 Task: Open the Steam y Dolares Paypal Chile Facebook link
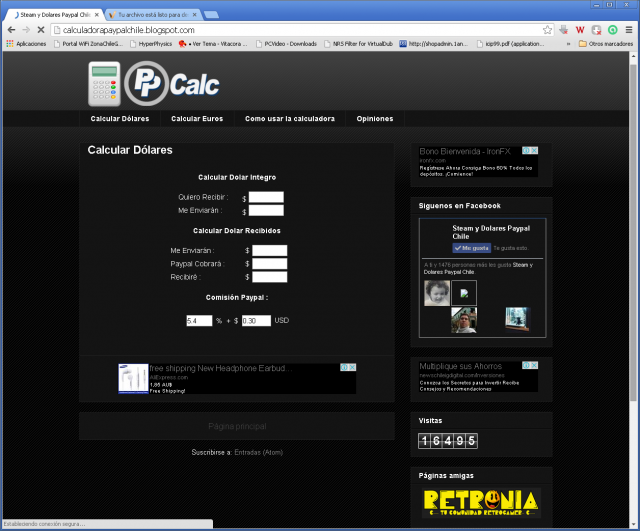[491, 232]
